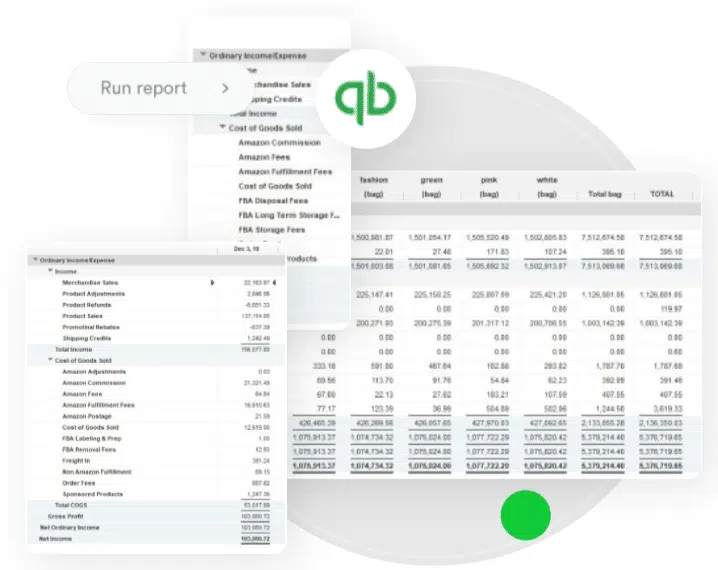
Task: Click the Run report button
Action: tap(160, 88)
